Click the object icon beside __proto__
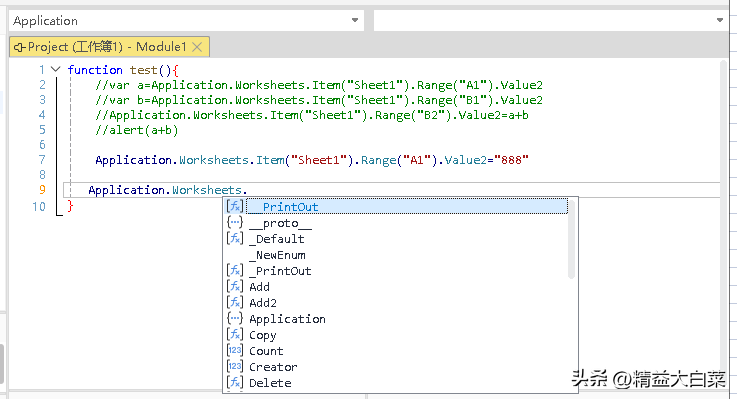Image resolution: width=737 pixels, height=399 pixels. 235,222
